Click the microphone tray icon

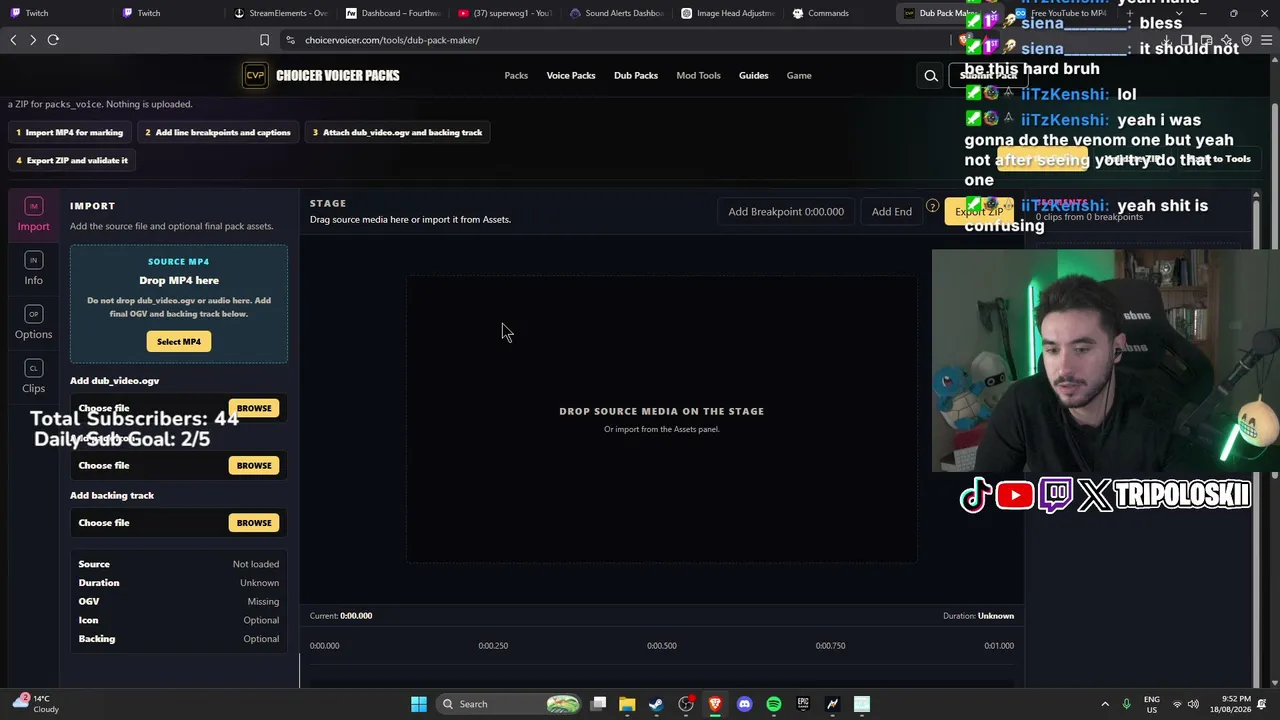(1127, 704)
